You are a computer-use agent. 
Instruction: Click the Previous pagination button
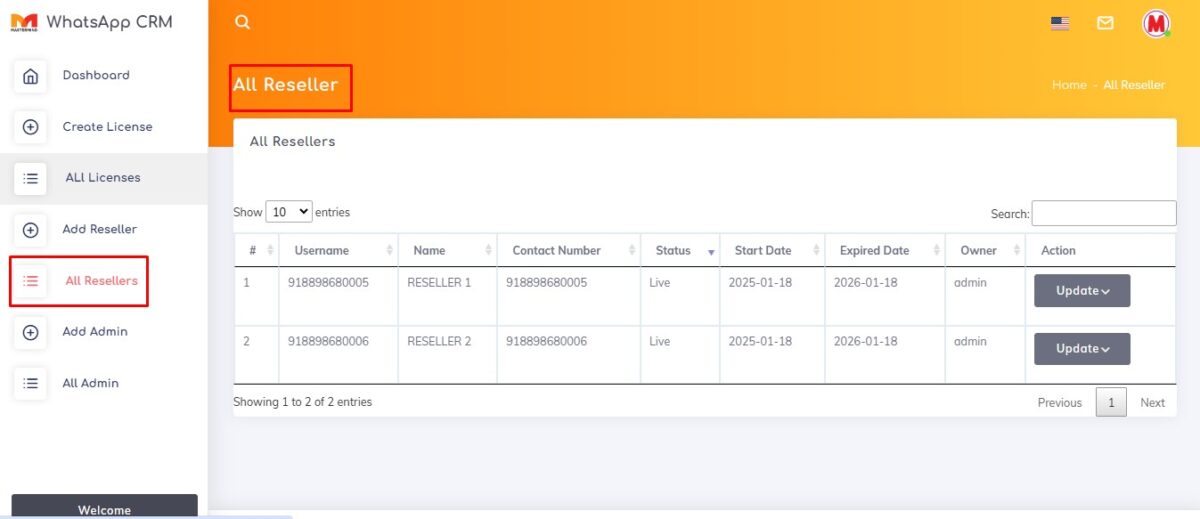pyautogui.click(x=1059, y=402)
